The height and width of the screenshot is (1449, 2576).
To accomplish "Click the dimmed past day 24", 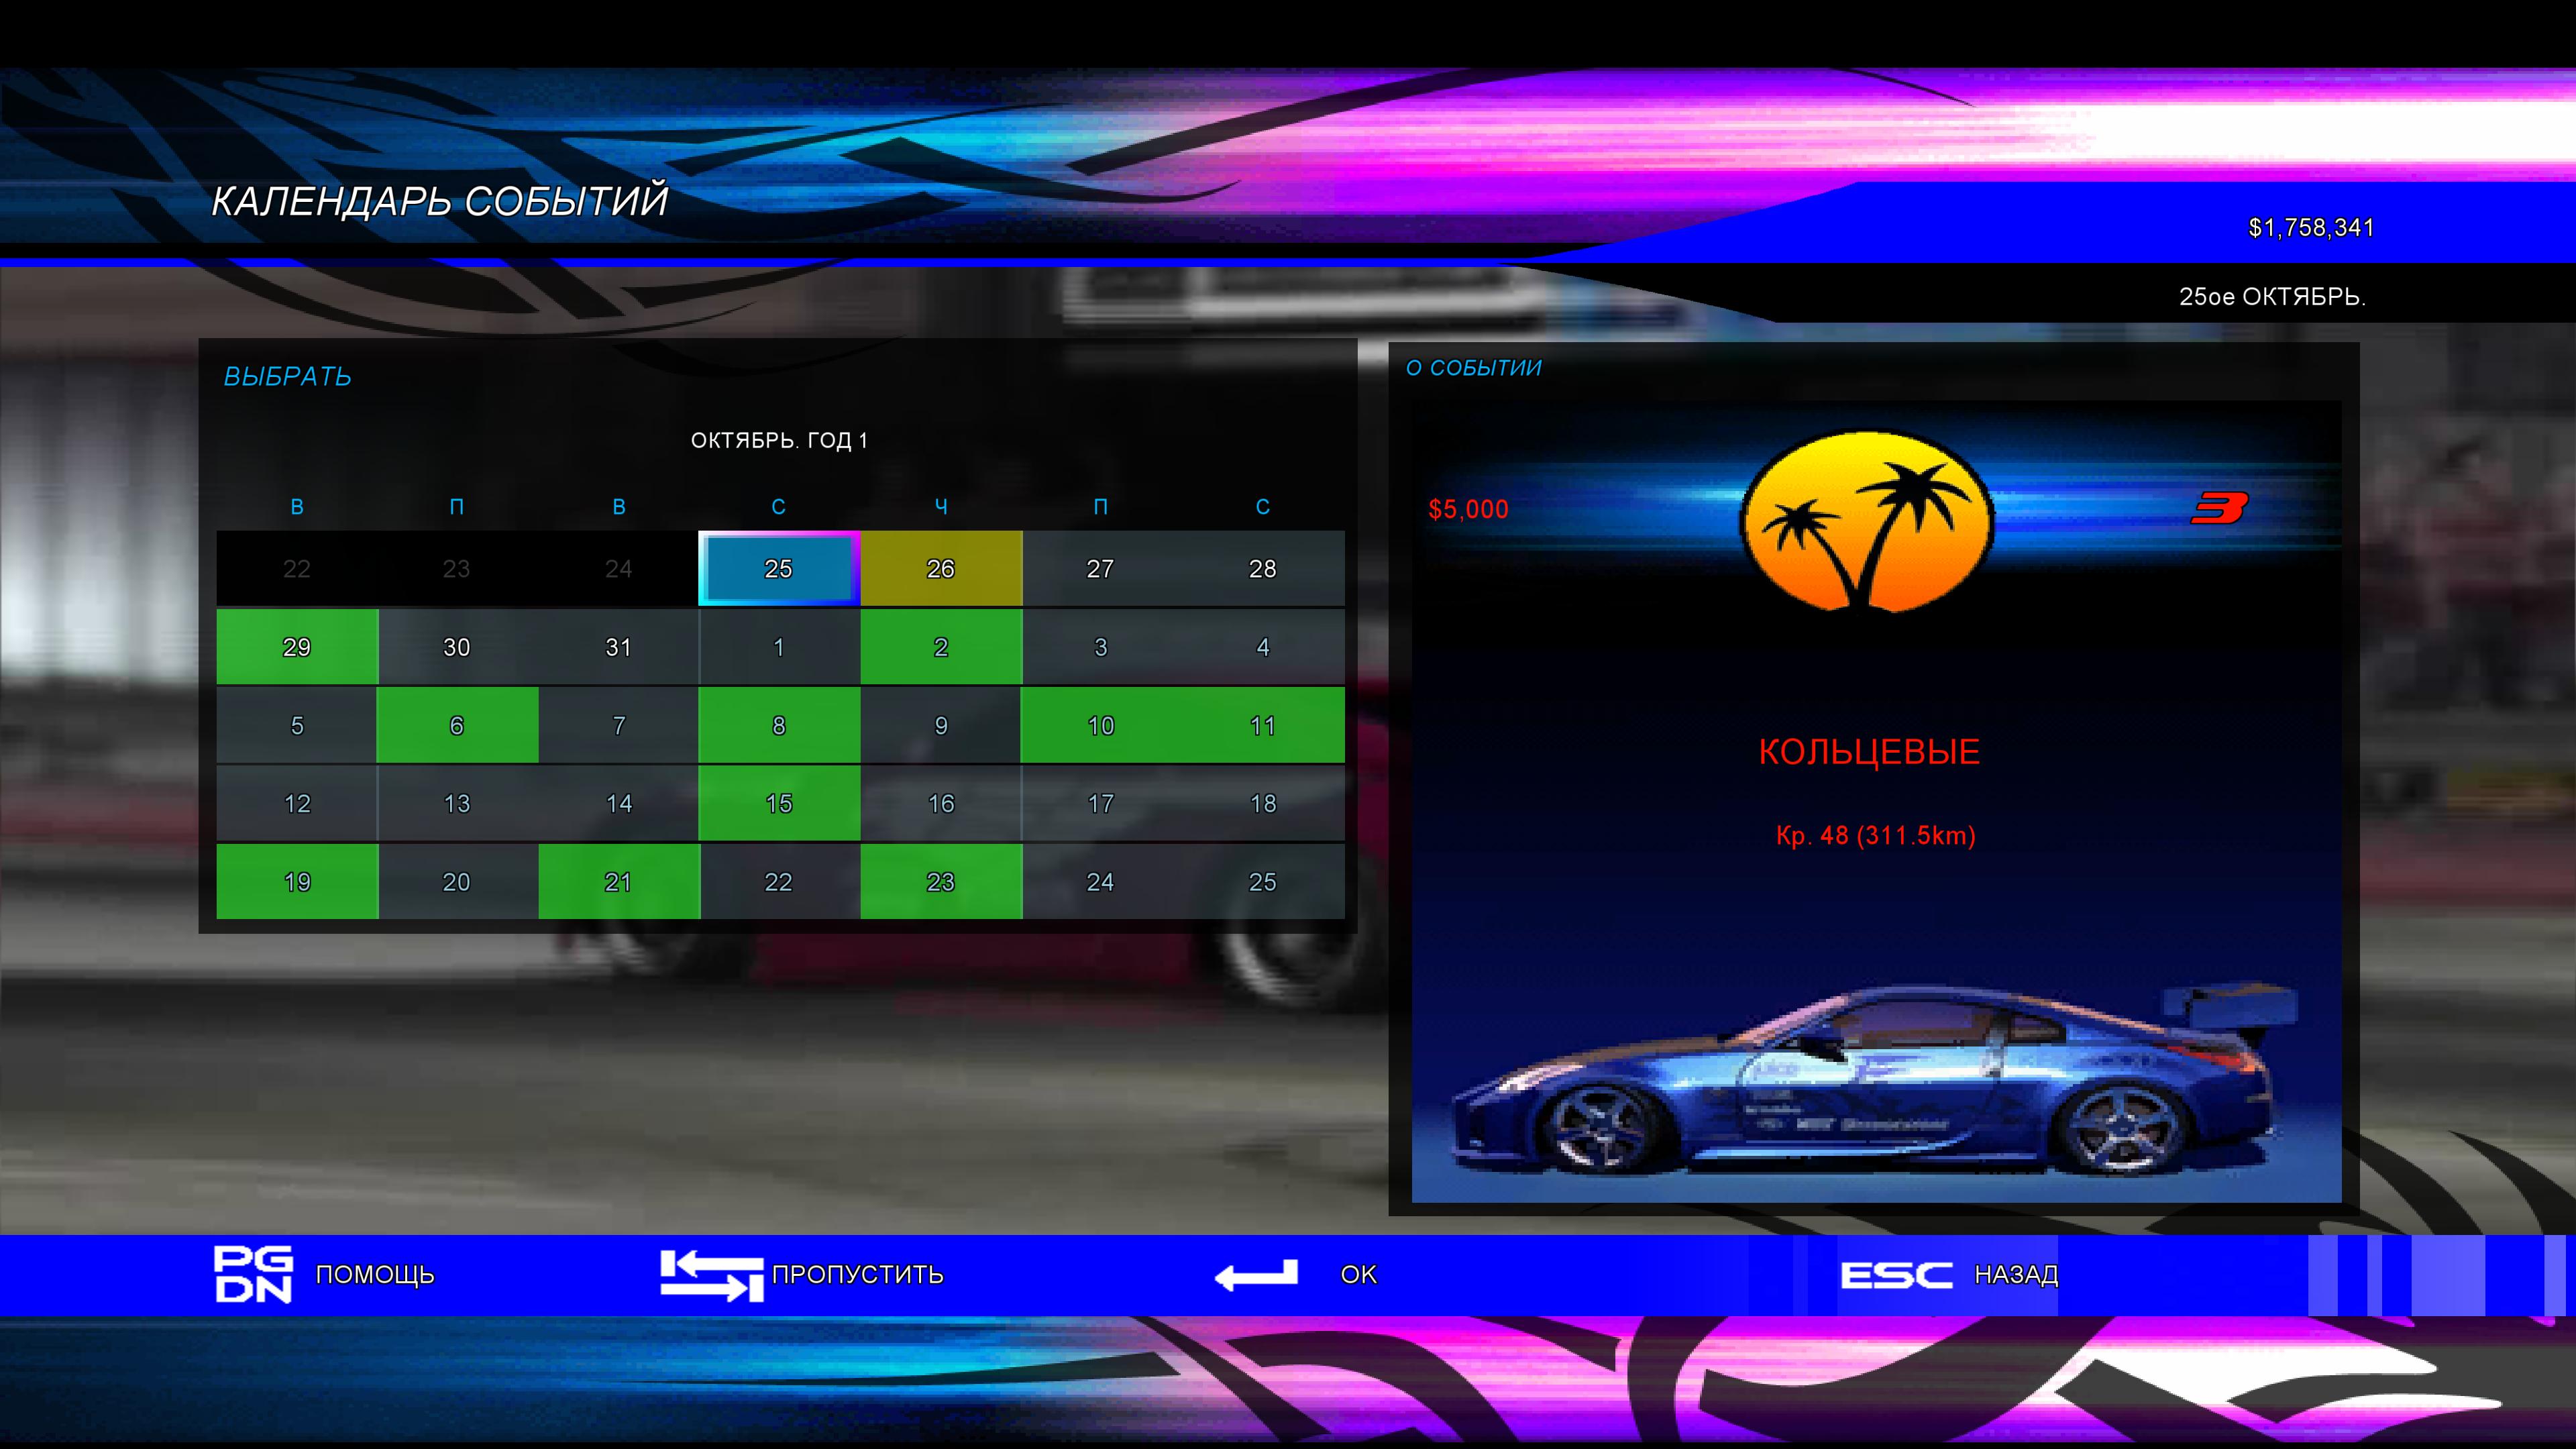I will [619, 568].
